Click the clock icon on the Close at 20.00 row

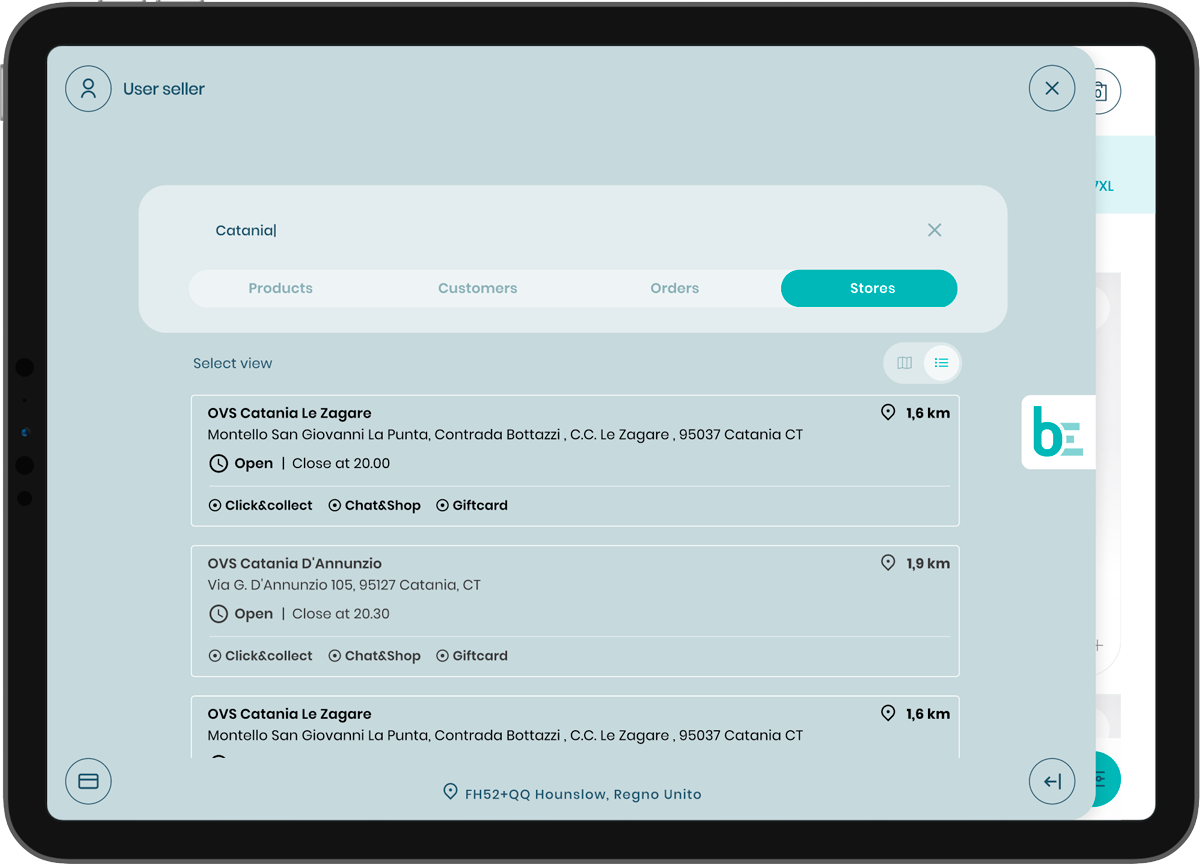click(218, 463)
